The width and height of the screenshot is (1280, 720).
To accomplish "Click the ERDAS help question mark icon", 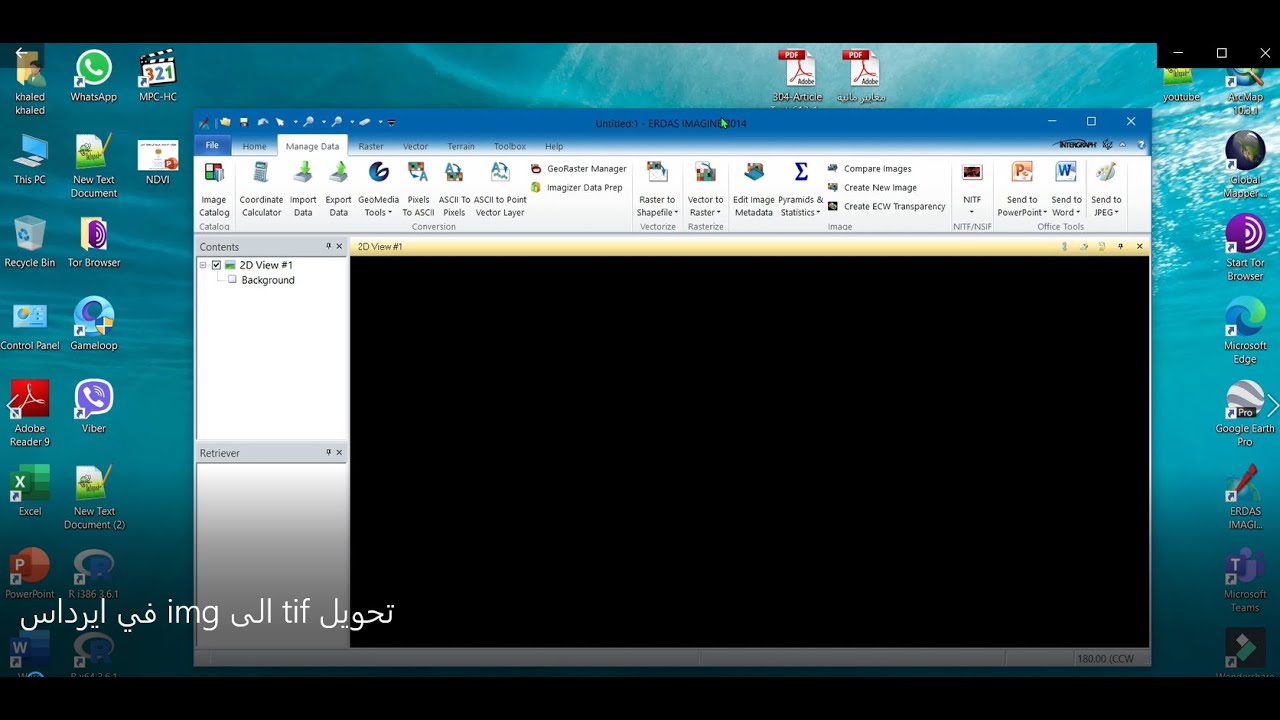I will pos(1141,145).
